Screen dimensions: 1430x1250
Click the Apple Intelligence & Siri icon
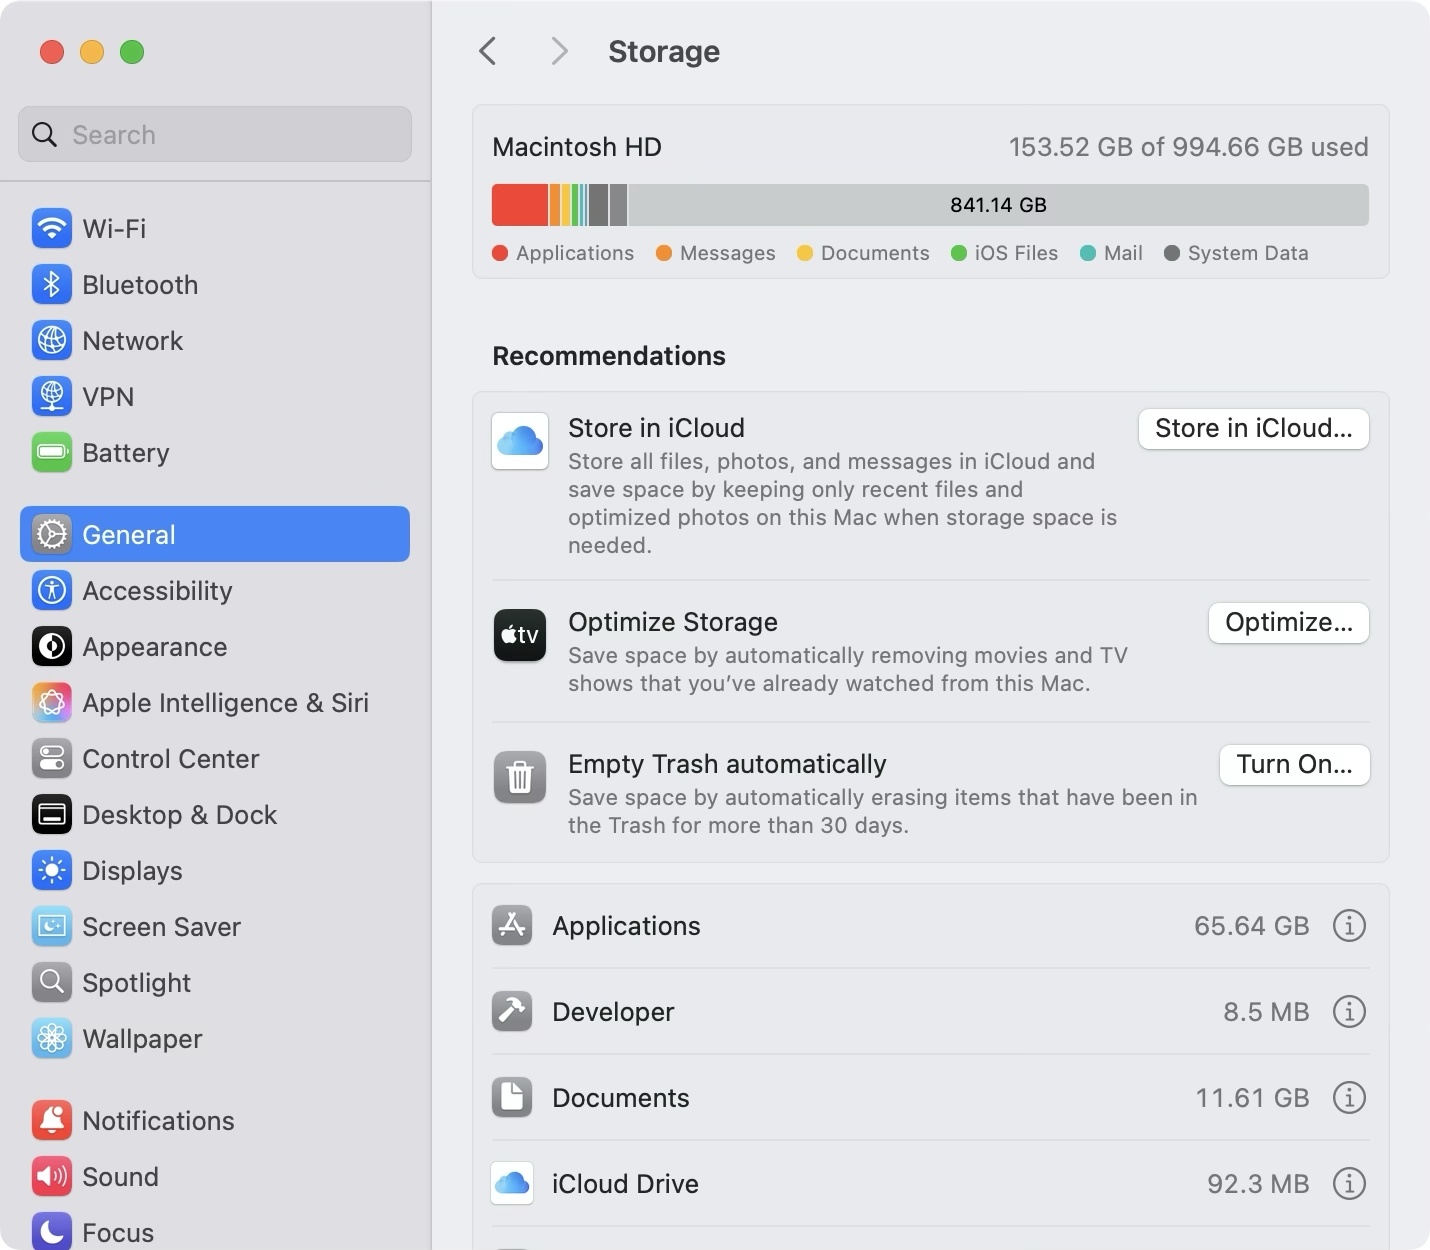click(51, 702)
